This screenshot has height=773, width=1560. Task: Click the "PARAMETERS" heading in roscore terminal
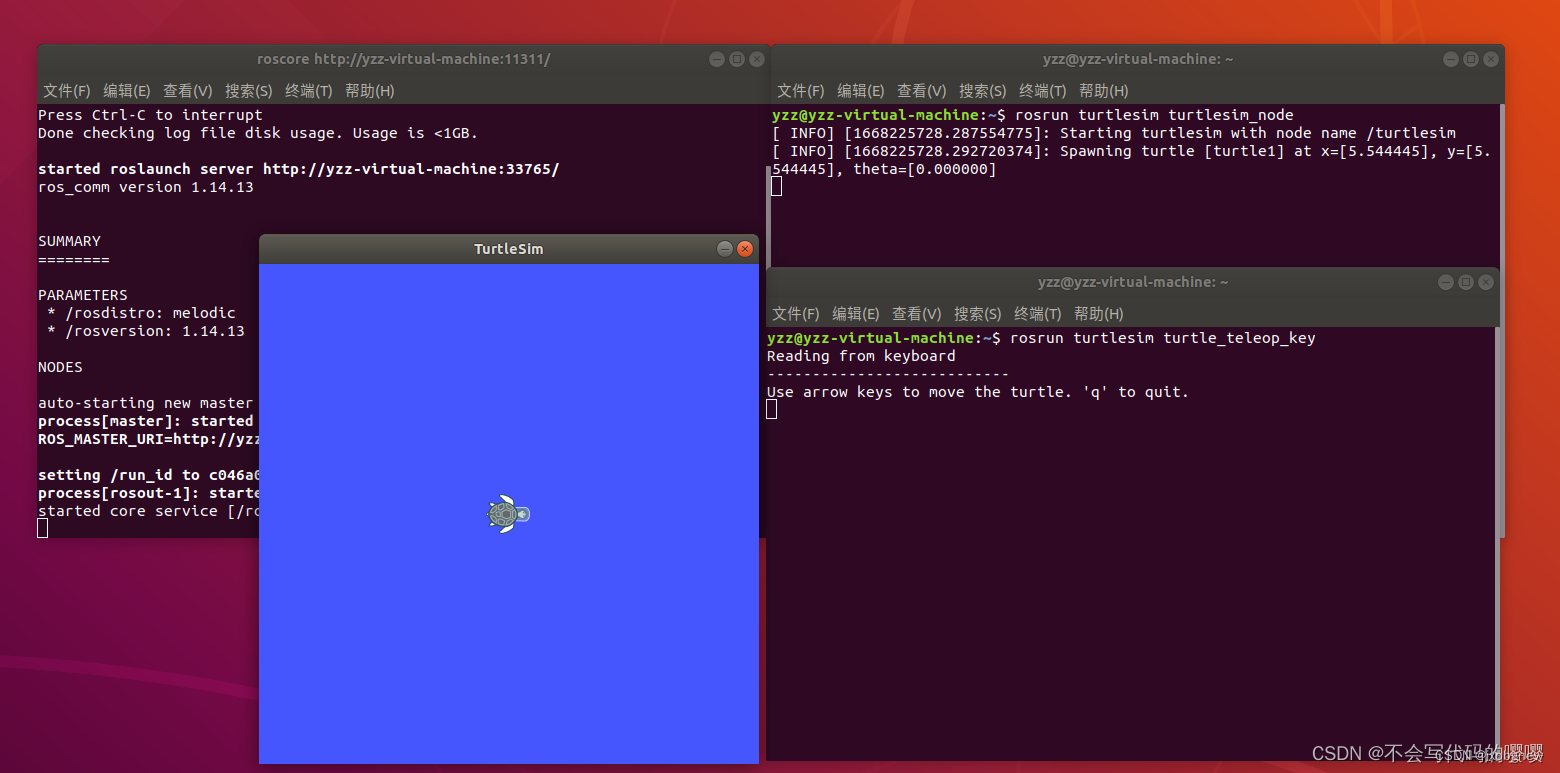[83, 295]
